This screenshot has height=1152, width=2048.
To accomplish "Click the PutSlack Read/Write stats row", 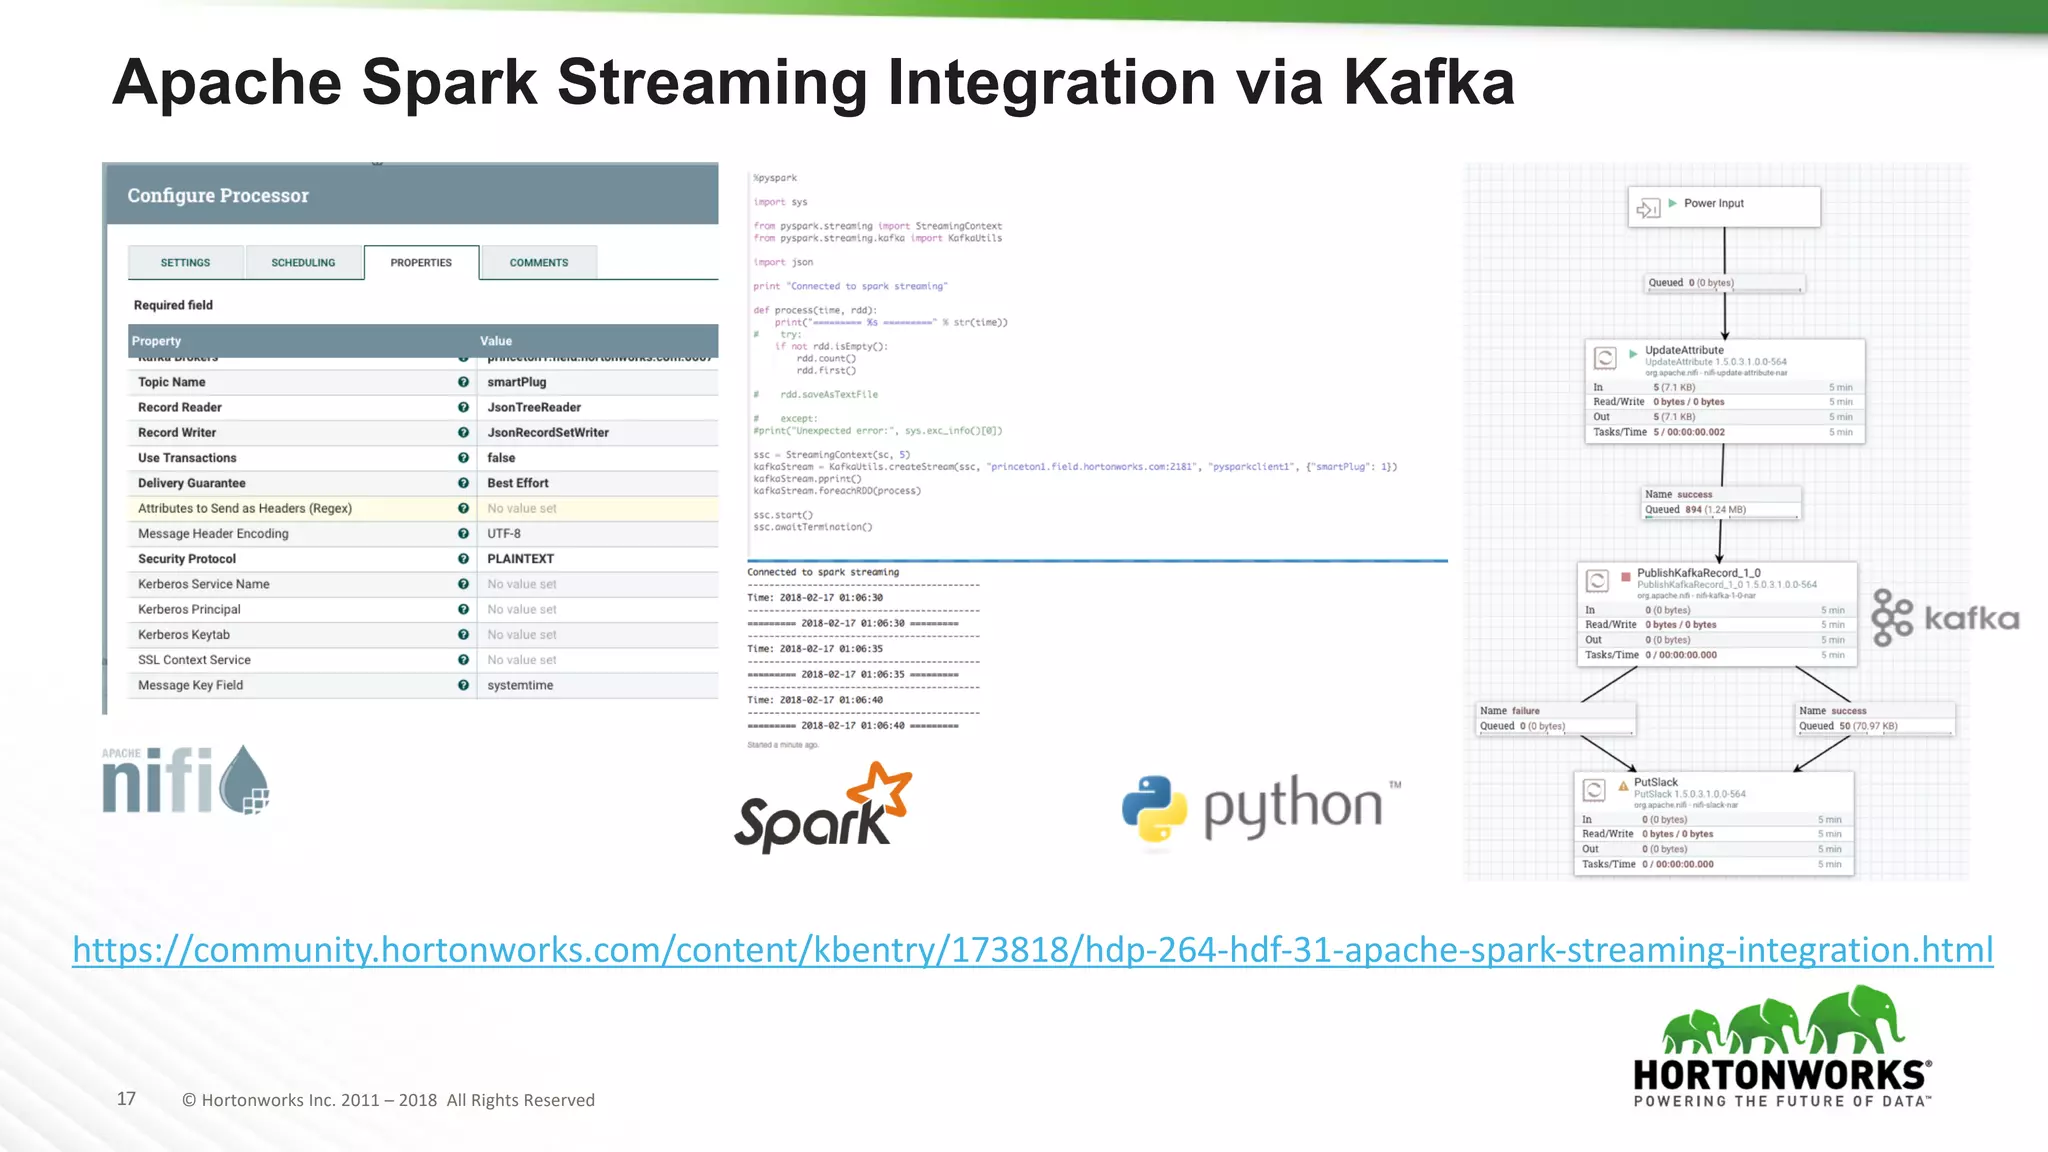I will pos(1713,833).
